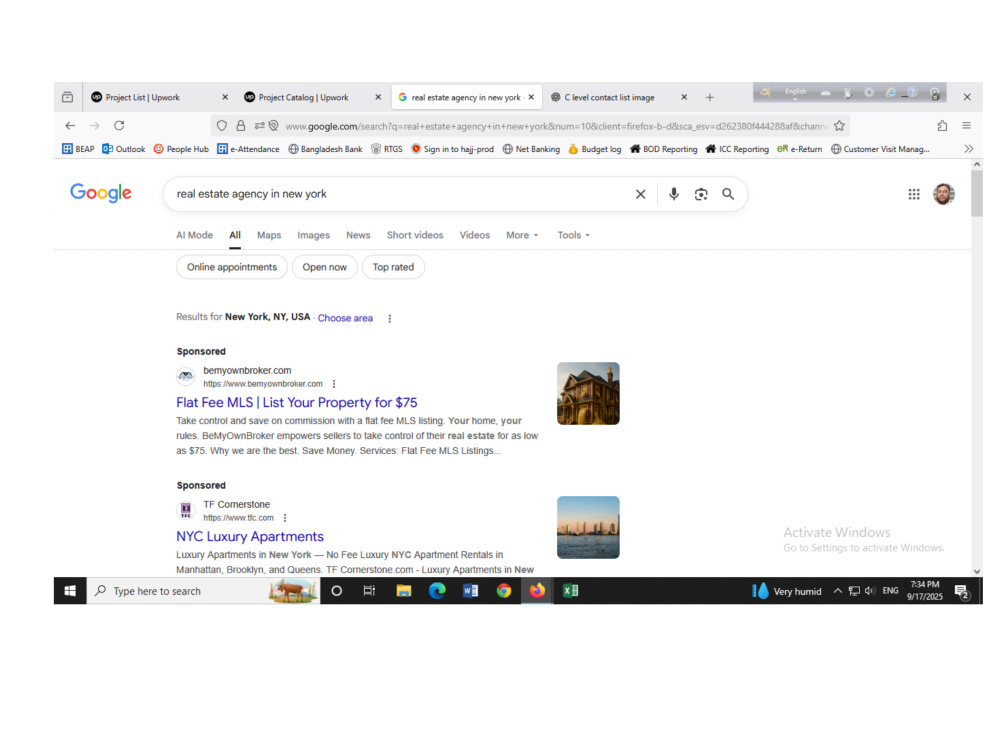Go back to the previous page

70,126
